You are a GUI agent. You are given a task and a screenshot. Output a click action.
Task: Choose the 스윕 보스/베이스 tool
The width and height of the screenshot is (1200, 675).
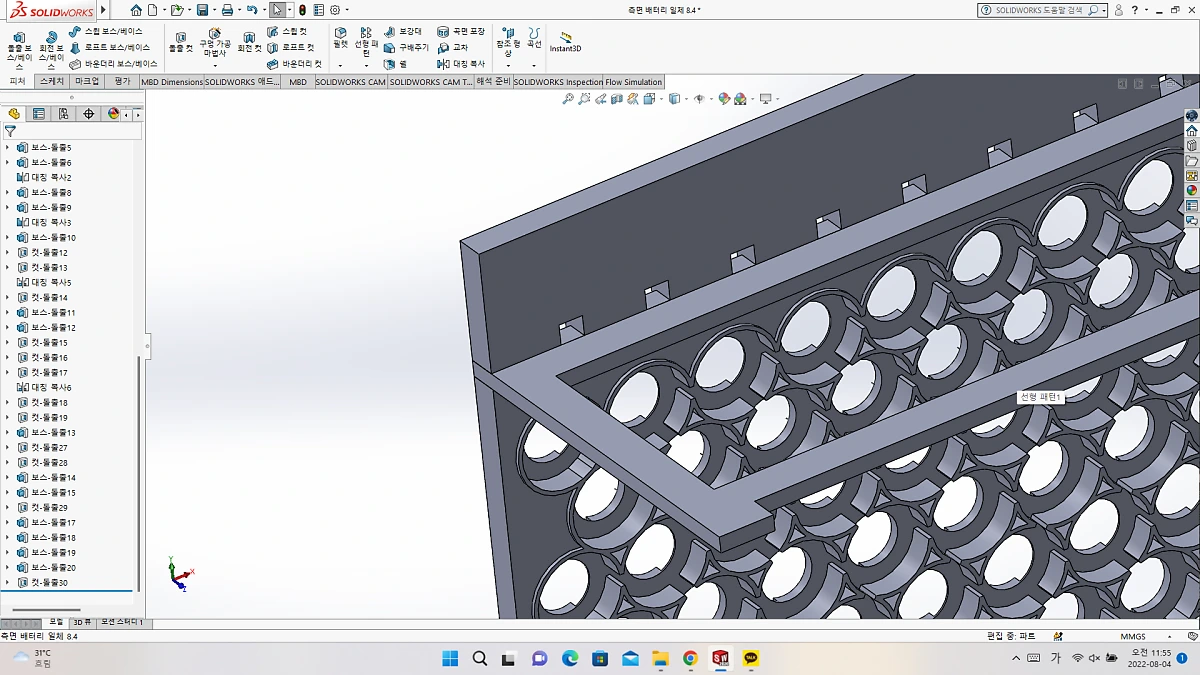coord(106,31)
